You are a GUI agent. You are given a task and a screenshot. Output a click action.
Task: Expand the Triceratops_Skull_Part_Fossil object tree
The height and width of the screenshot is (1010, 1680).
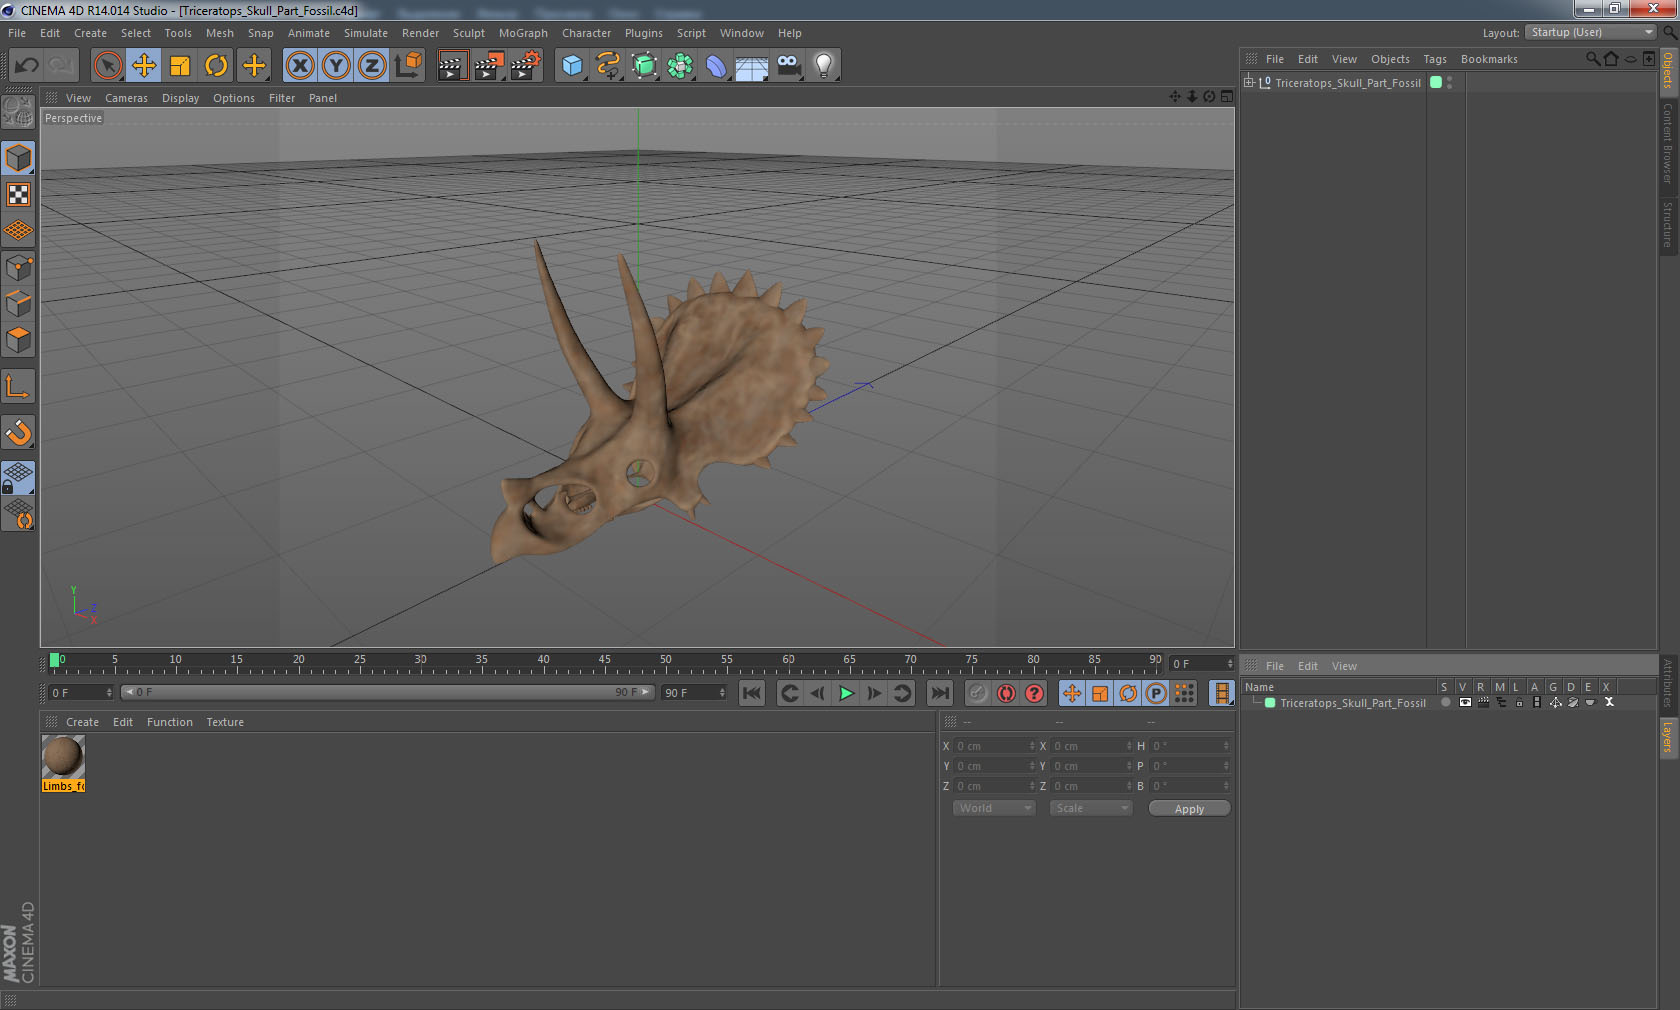[x=1249, y=82]
